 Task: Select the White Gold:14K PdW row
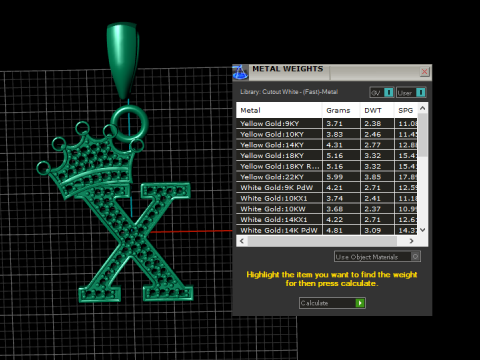pos(327,230)
